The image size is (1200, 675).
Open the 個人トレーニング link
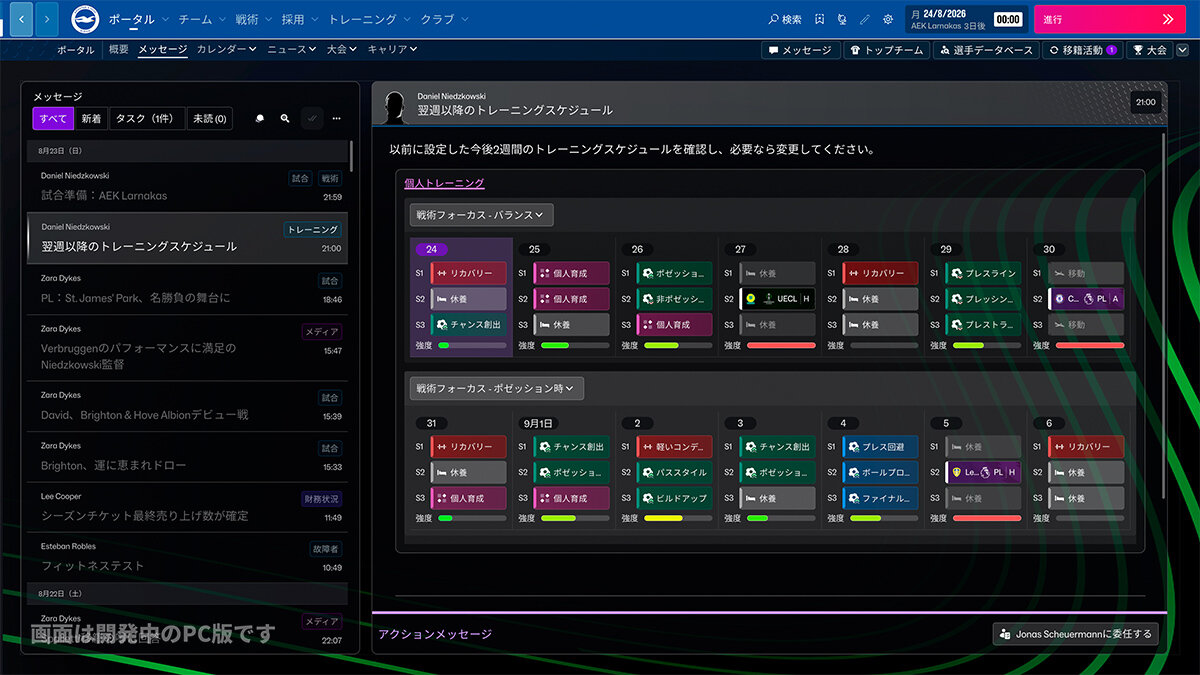coord(444,183)
